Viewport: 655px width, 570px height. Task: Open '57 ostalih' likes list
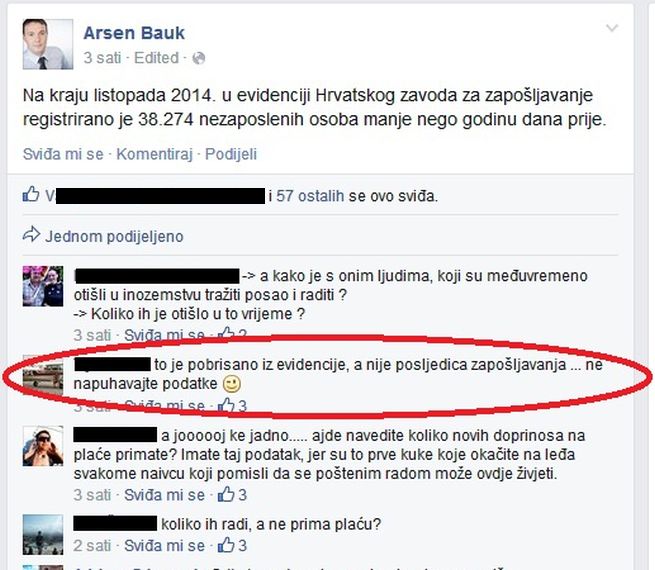[310, 196]
